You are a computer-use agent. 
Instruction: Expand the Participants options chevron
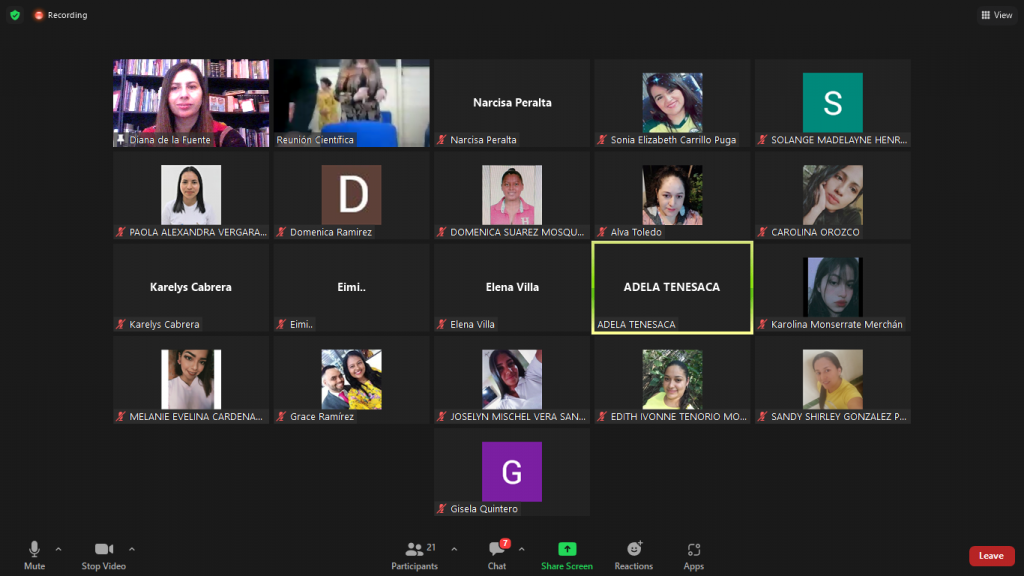454,549
